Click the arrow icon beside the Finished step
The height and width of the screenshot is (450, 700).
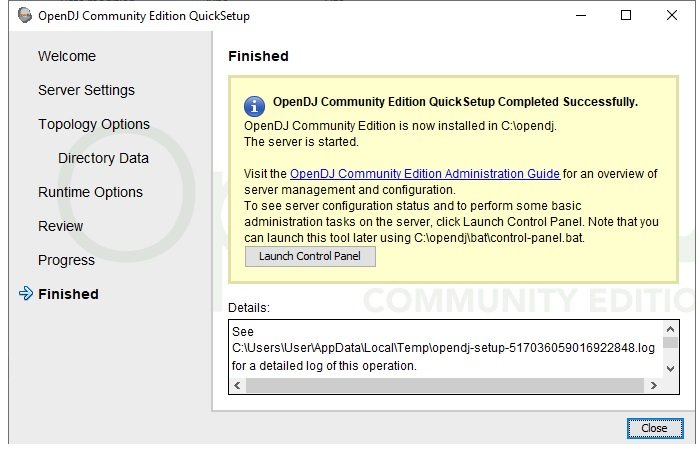(26, 294)
